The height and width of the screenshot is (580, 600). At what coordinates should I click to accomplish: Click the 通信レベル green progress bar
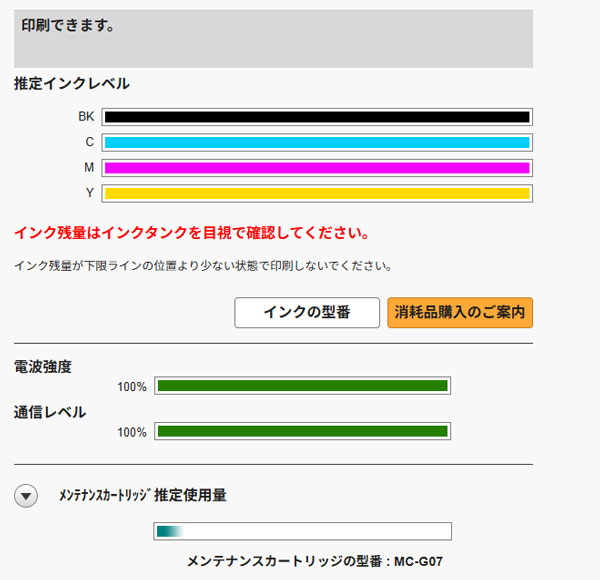click(302, 432)
